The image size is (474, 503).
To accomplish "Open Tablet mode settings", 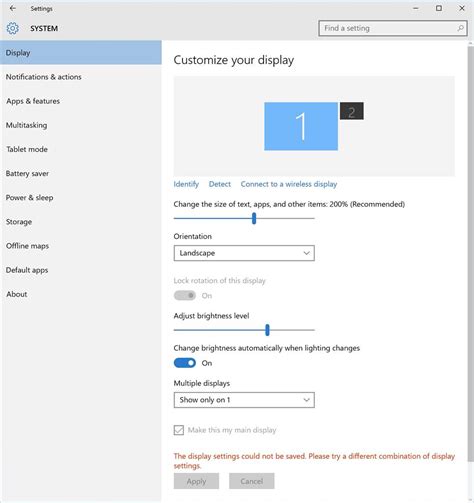I will [x=81, y=149].
